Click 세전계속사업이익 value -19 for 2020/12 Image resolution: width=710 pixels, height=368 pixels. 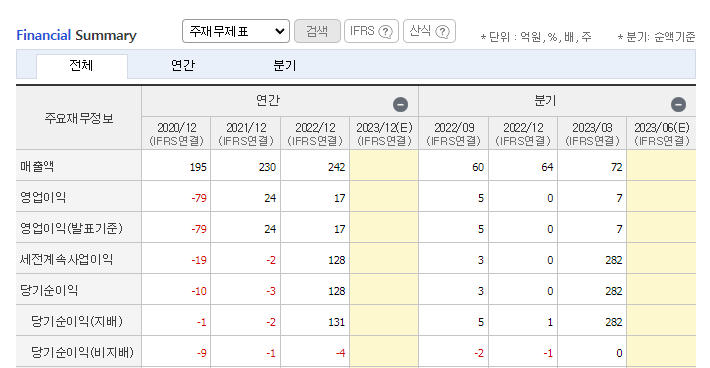pos(199,260)
